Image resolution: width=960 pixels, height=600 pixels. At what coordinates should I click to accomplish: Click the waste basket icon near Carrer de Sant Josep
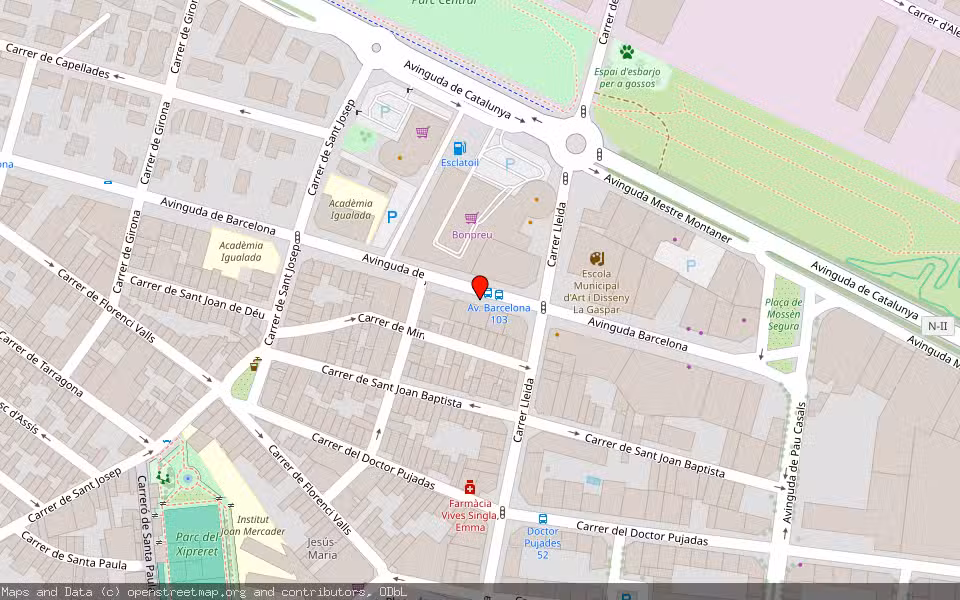254,364
